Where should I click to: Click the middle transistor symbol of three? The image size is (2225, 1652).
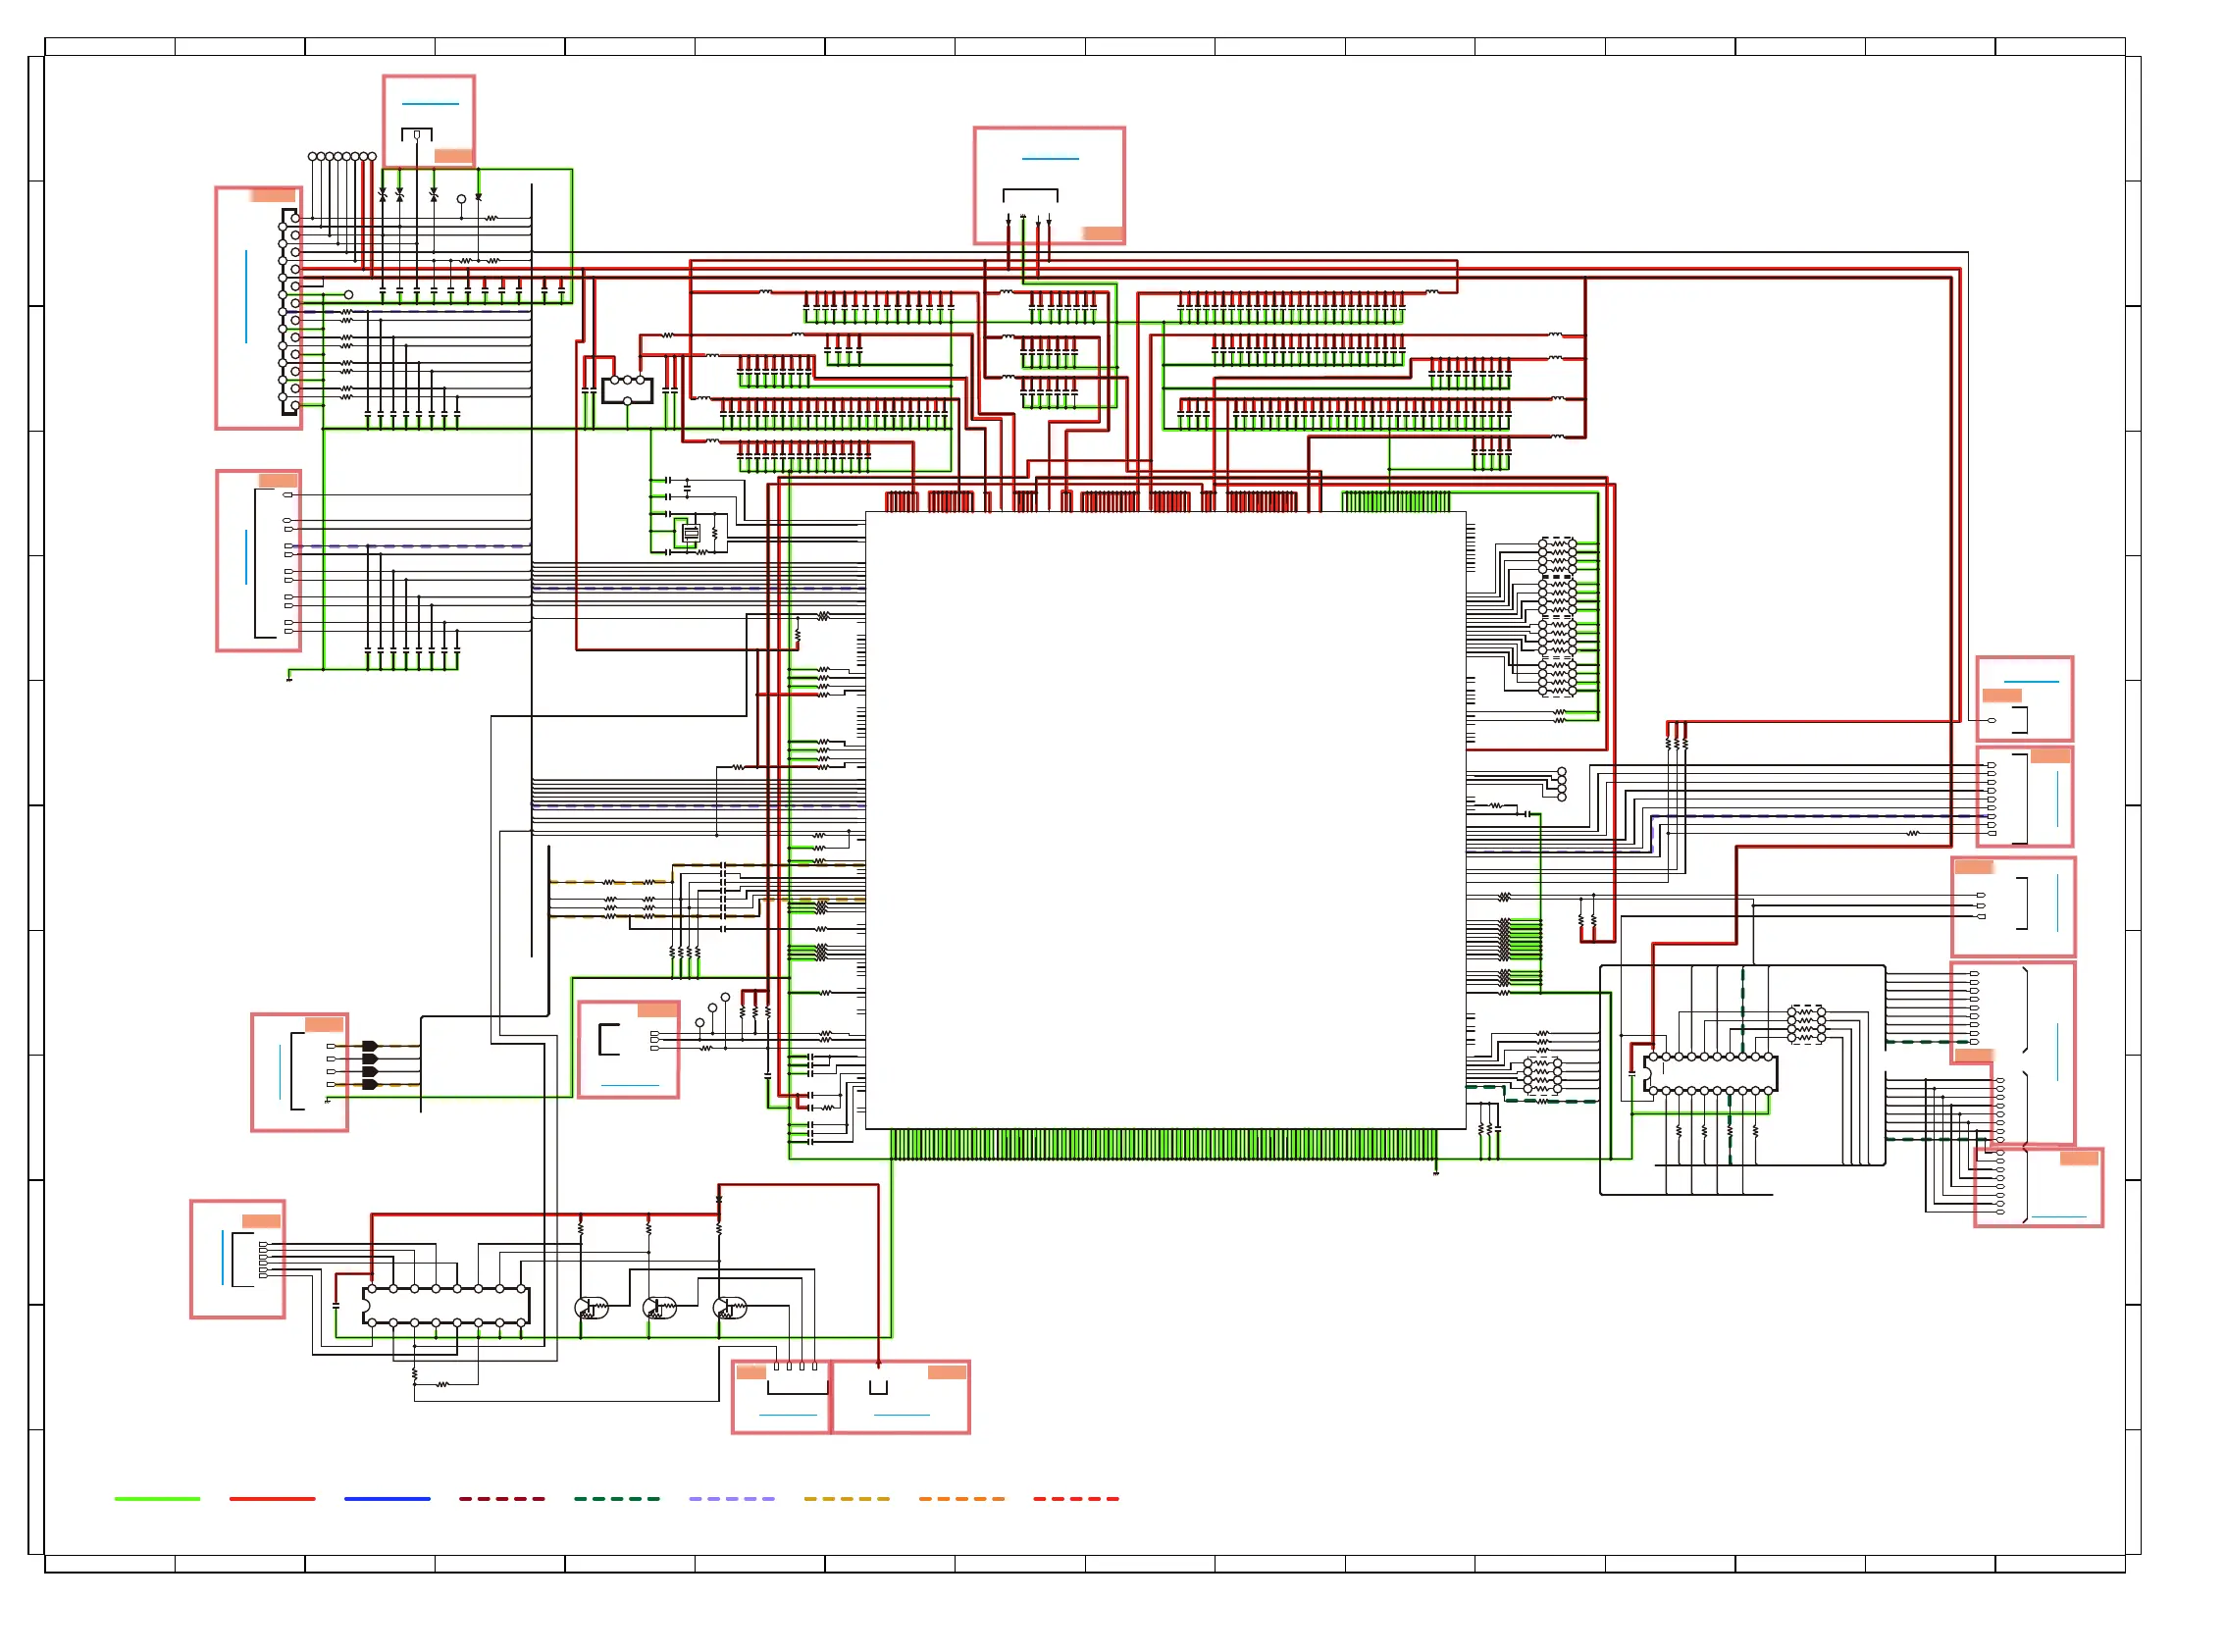point(659,1308)
